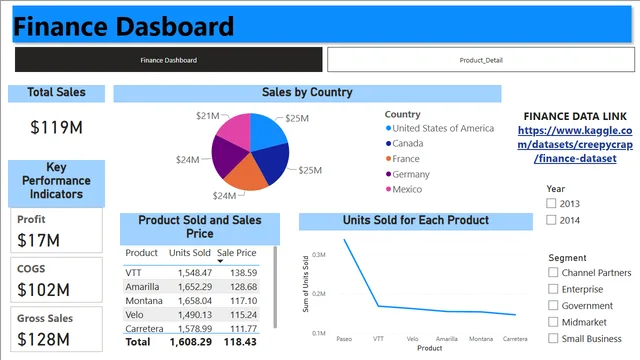Select France legend color dot

pyautogui.click(x=389, y=158)
